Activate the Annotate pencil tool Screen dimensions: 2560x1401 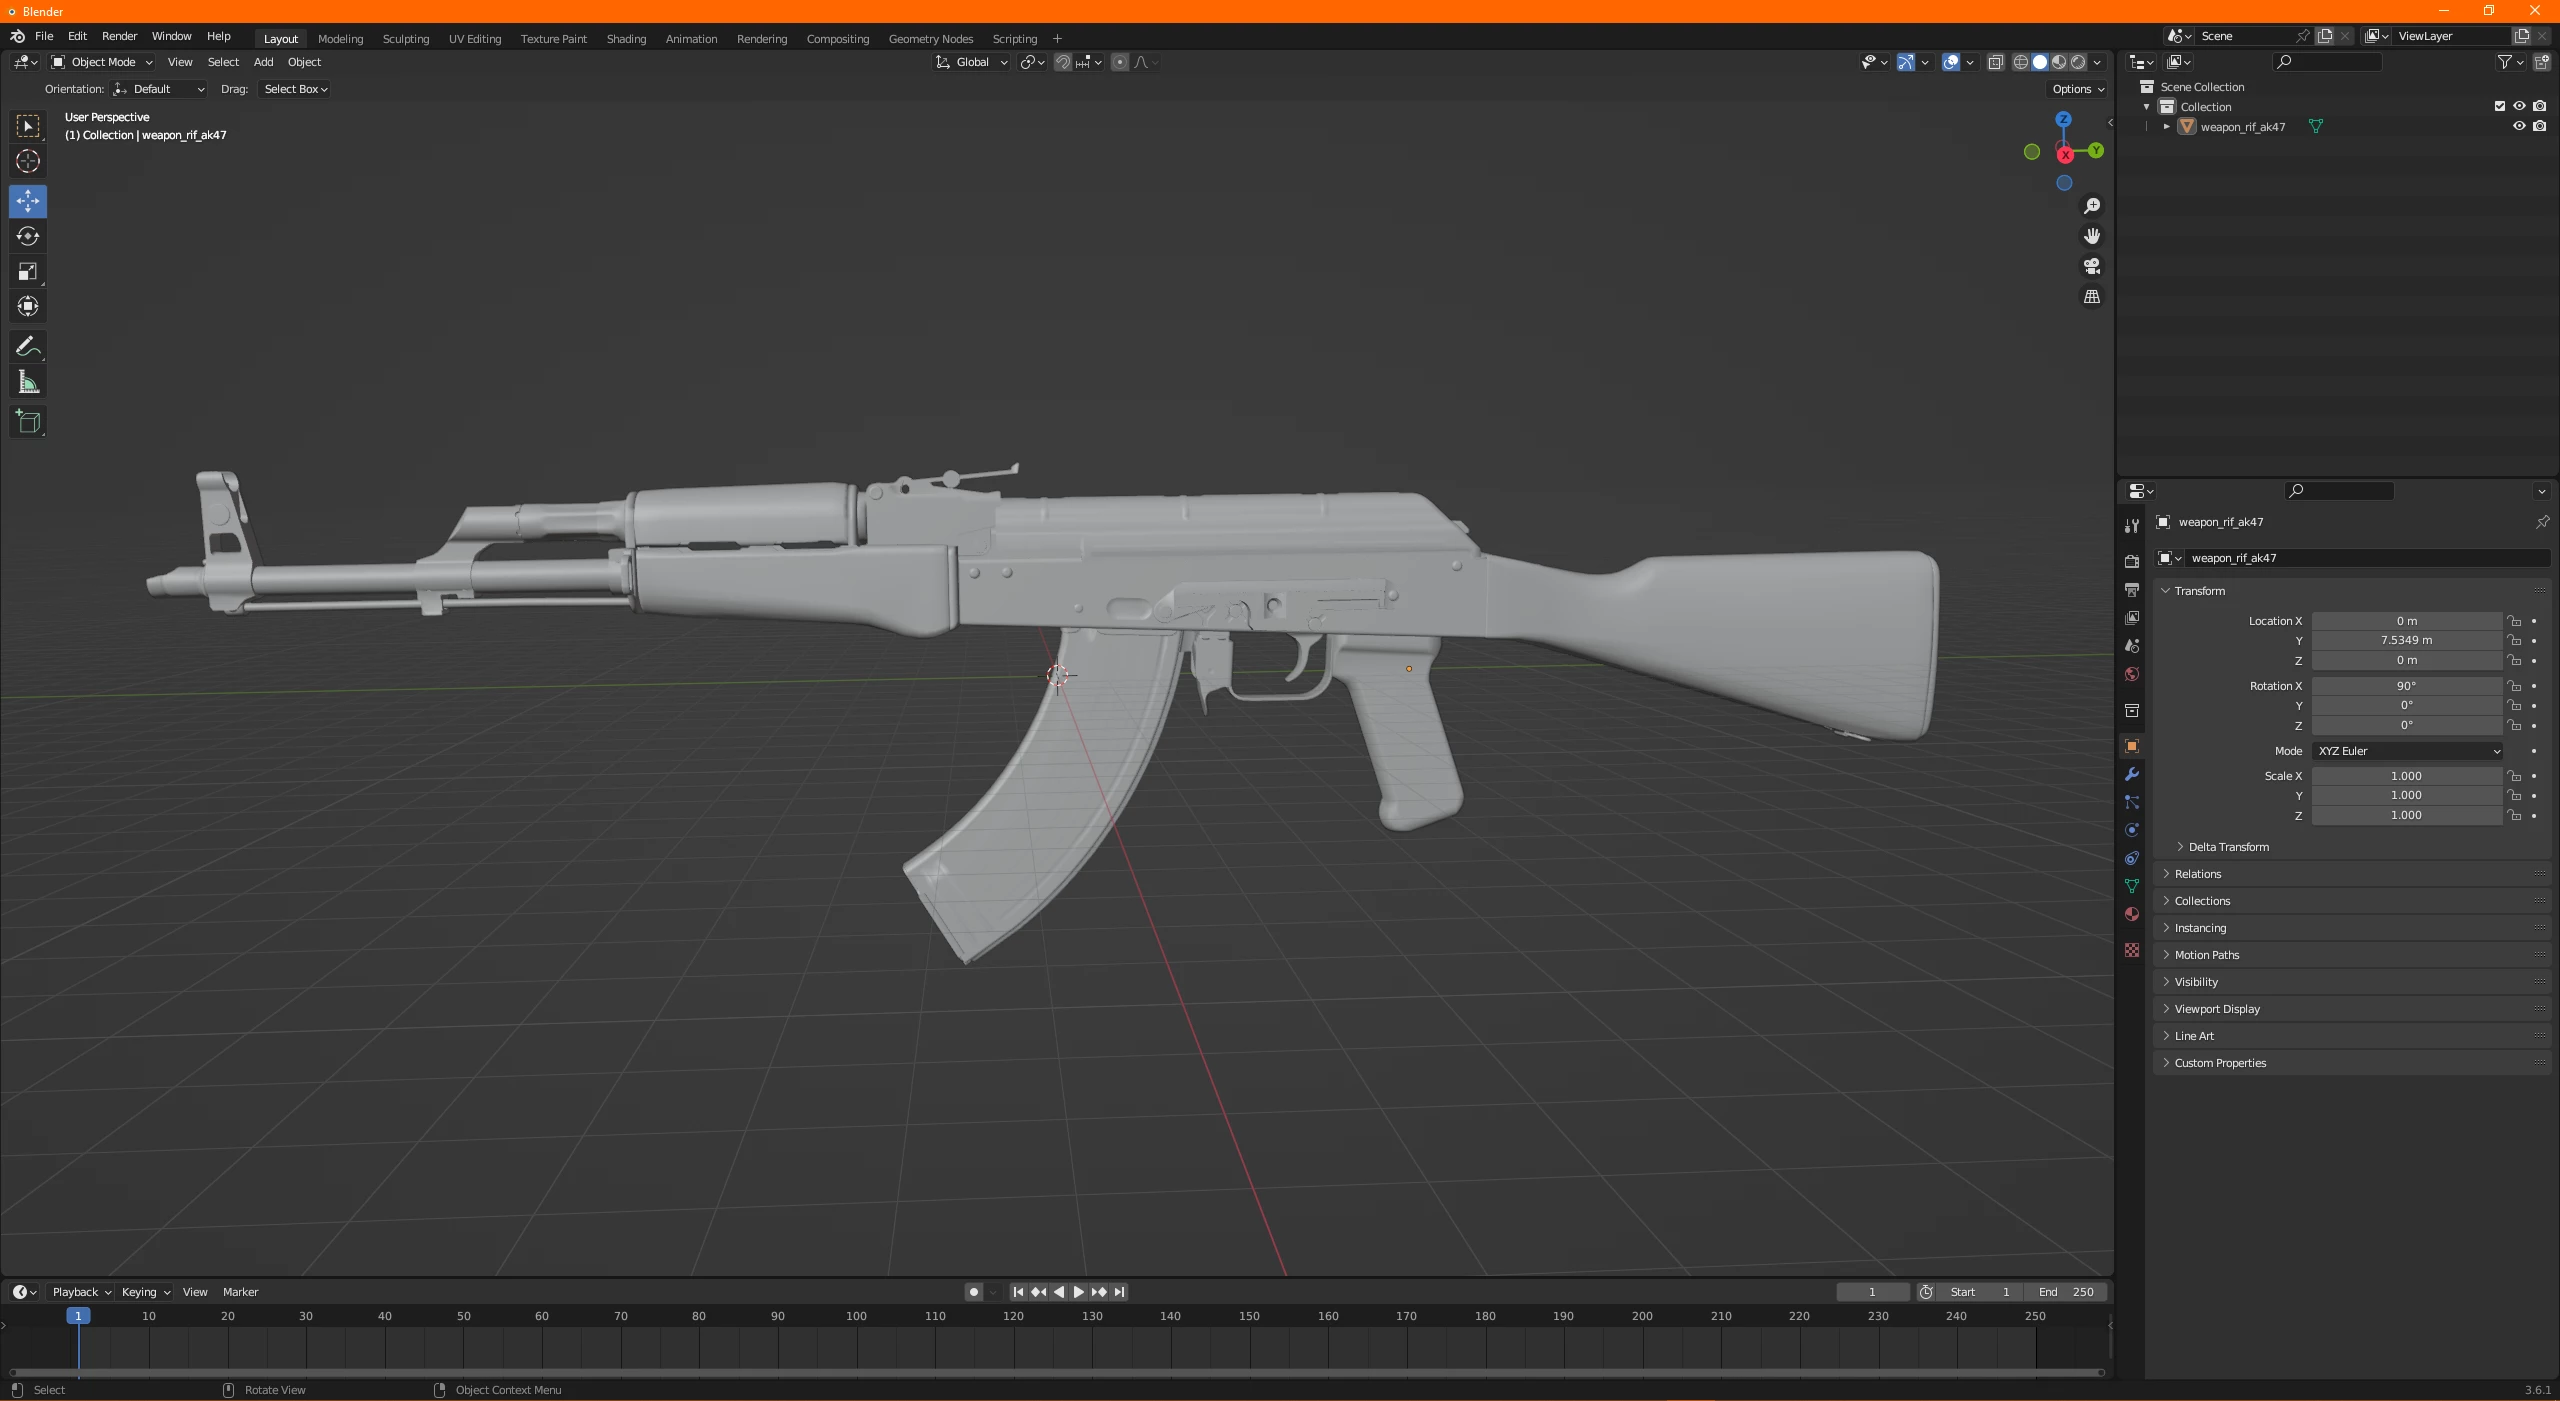click(x=28, y=347)
